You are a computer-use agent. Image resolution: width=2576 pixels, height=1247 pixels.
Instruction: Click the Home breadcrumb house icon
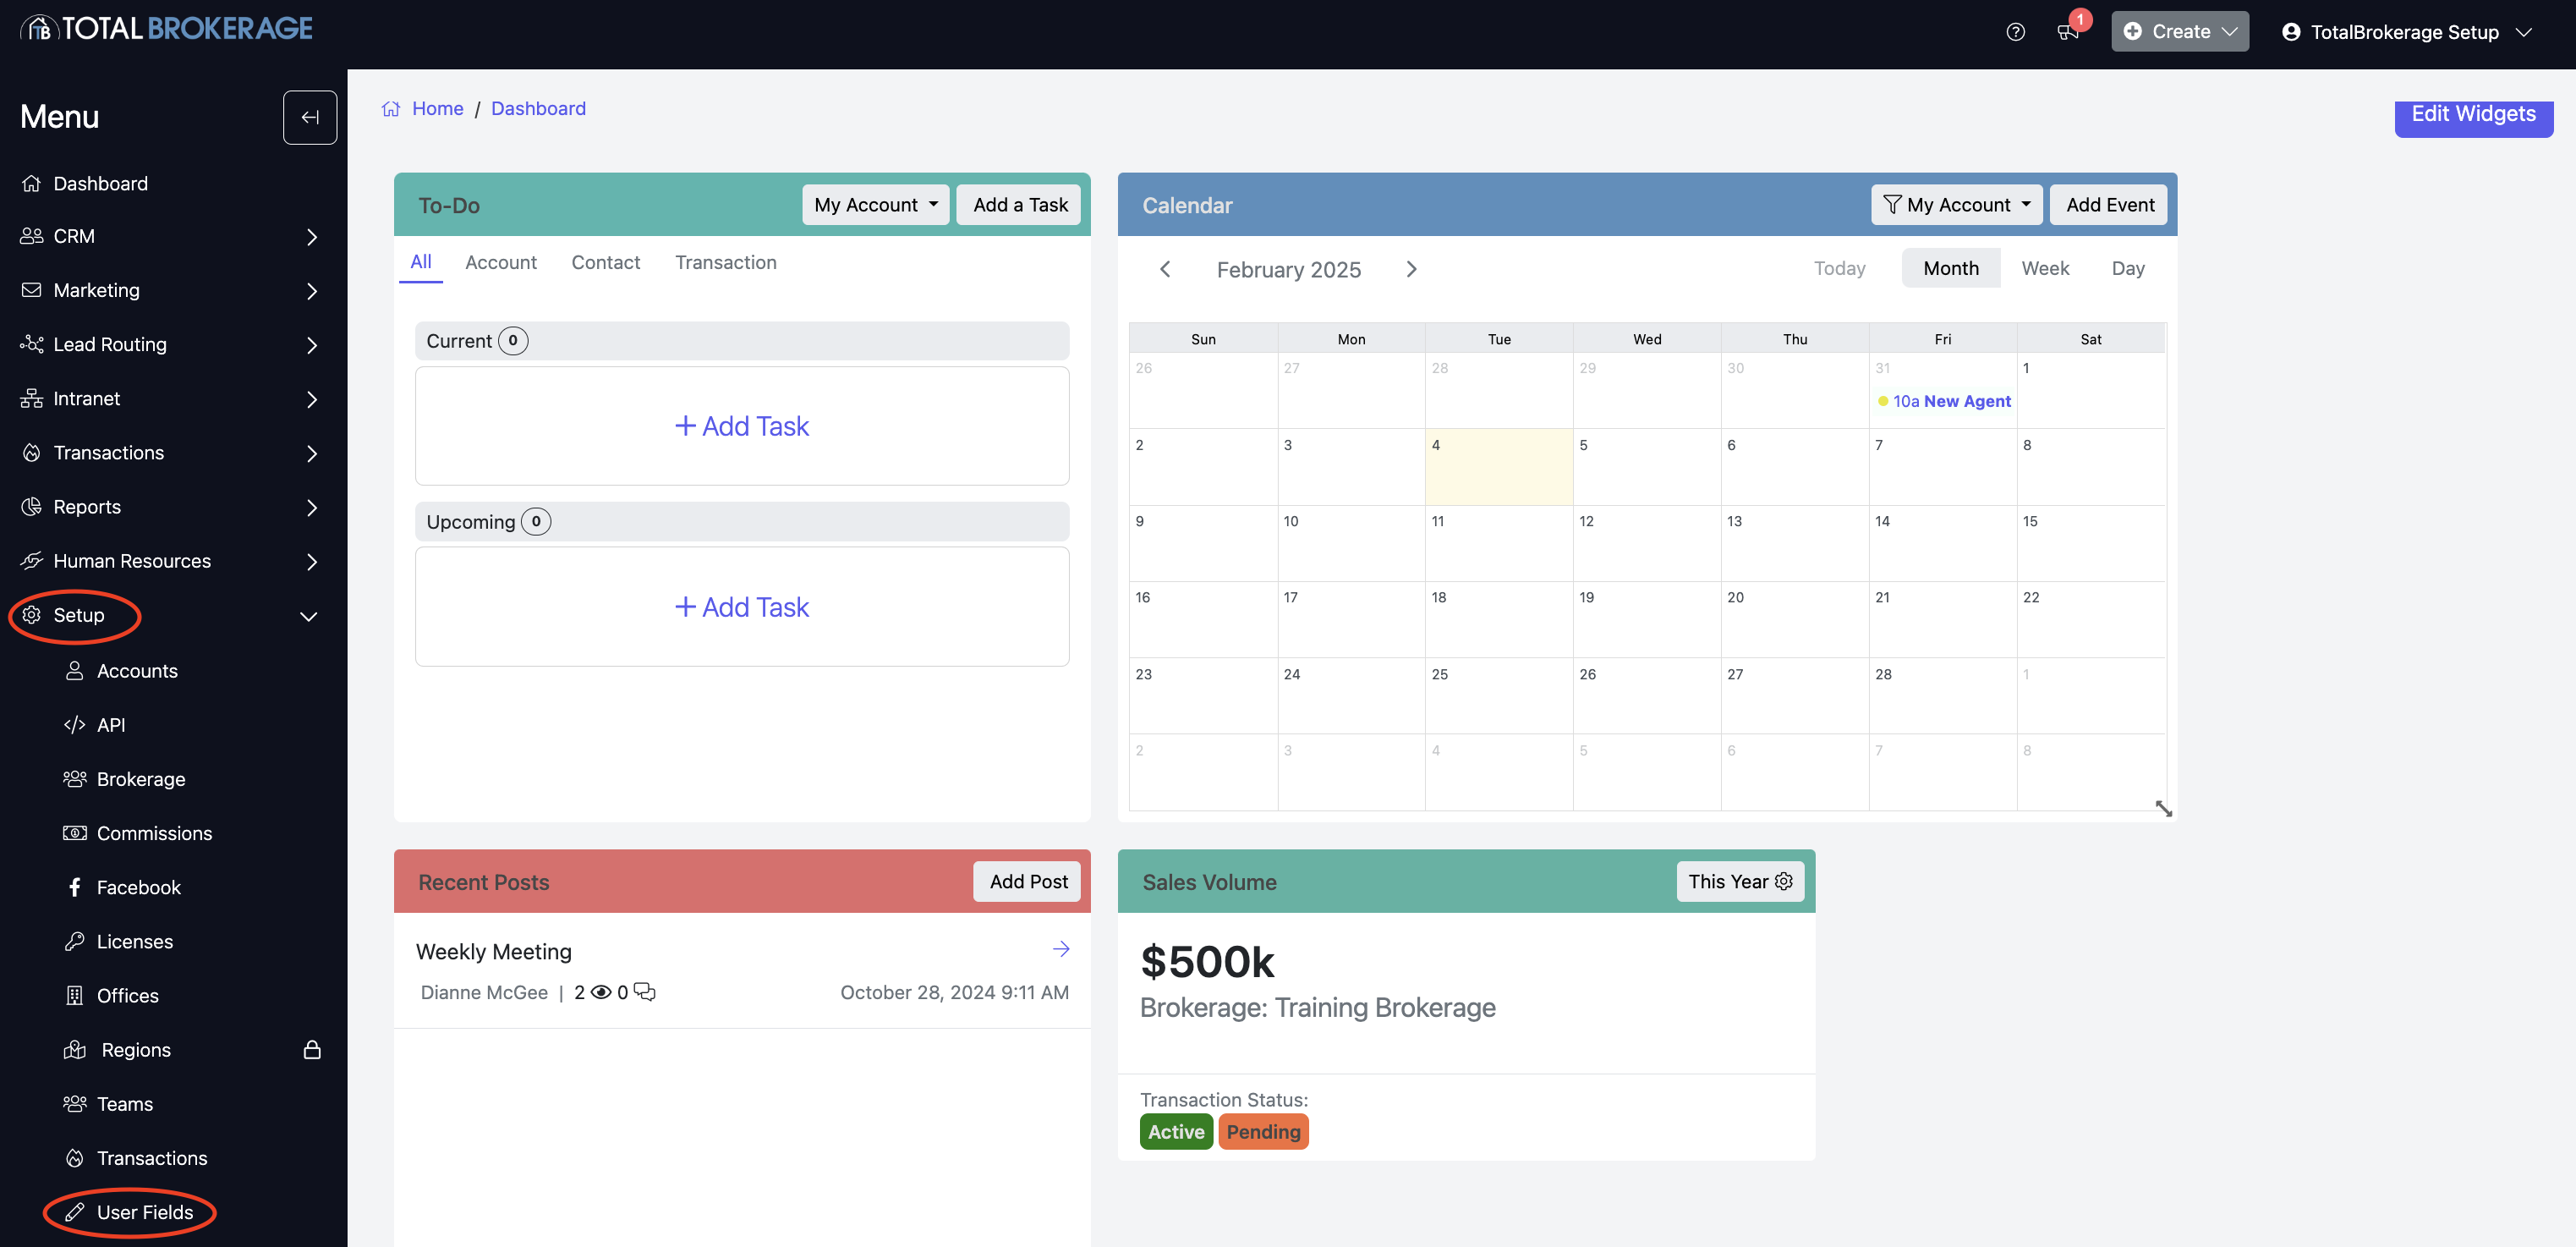pos(391,109)
